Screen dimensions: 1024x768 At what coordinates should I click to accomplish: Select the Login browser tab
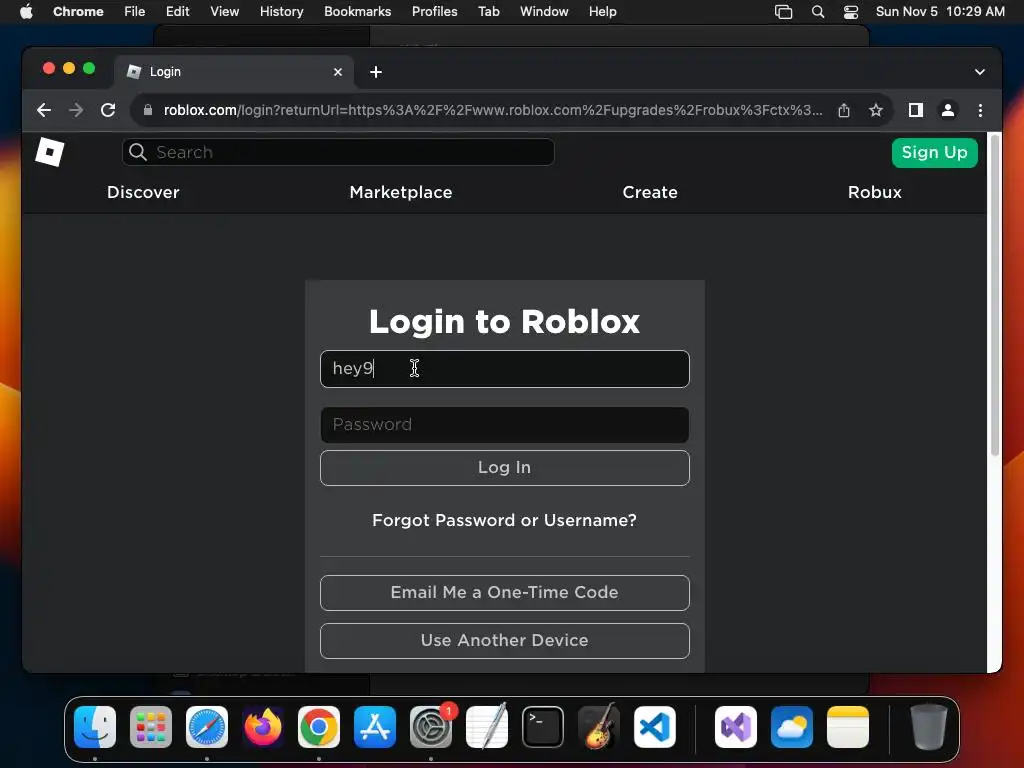[235, 72]
